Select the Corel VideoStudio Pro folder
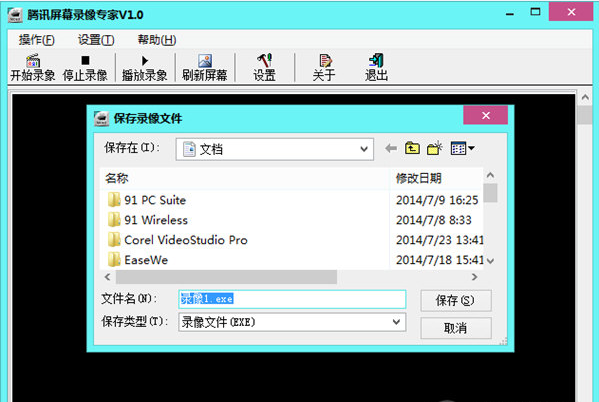Screen dimensions: 599x402 pos(178,240)
